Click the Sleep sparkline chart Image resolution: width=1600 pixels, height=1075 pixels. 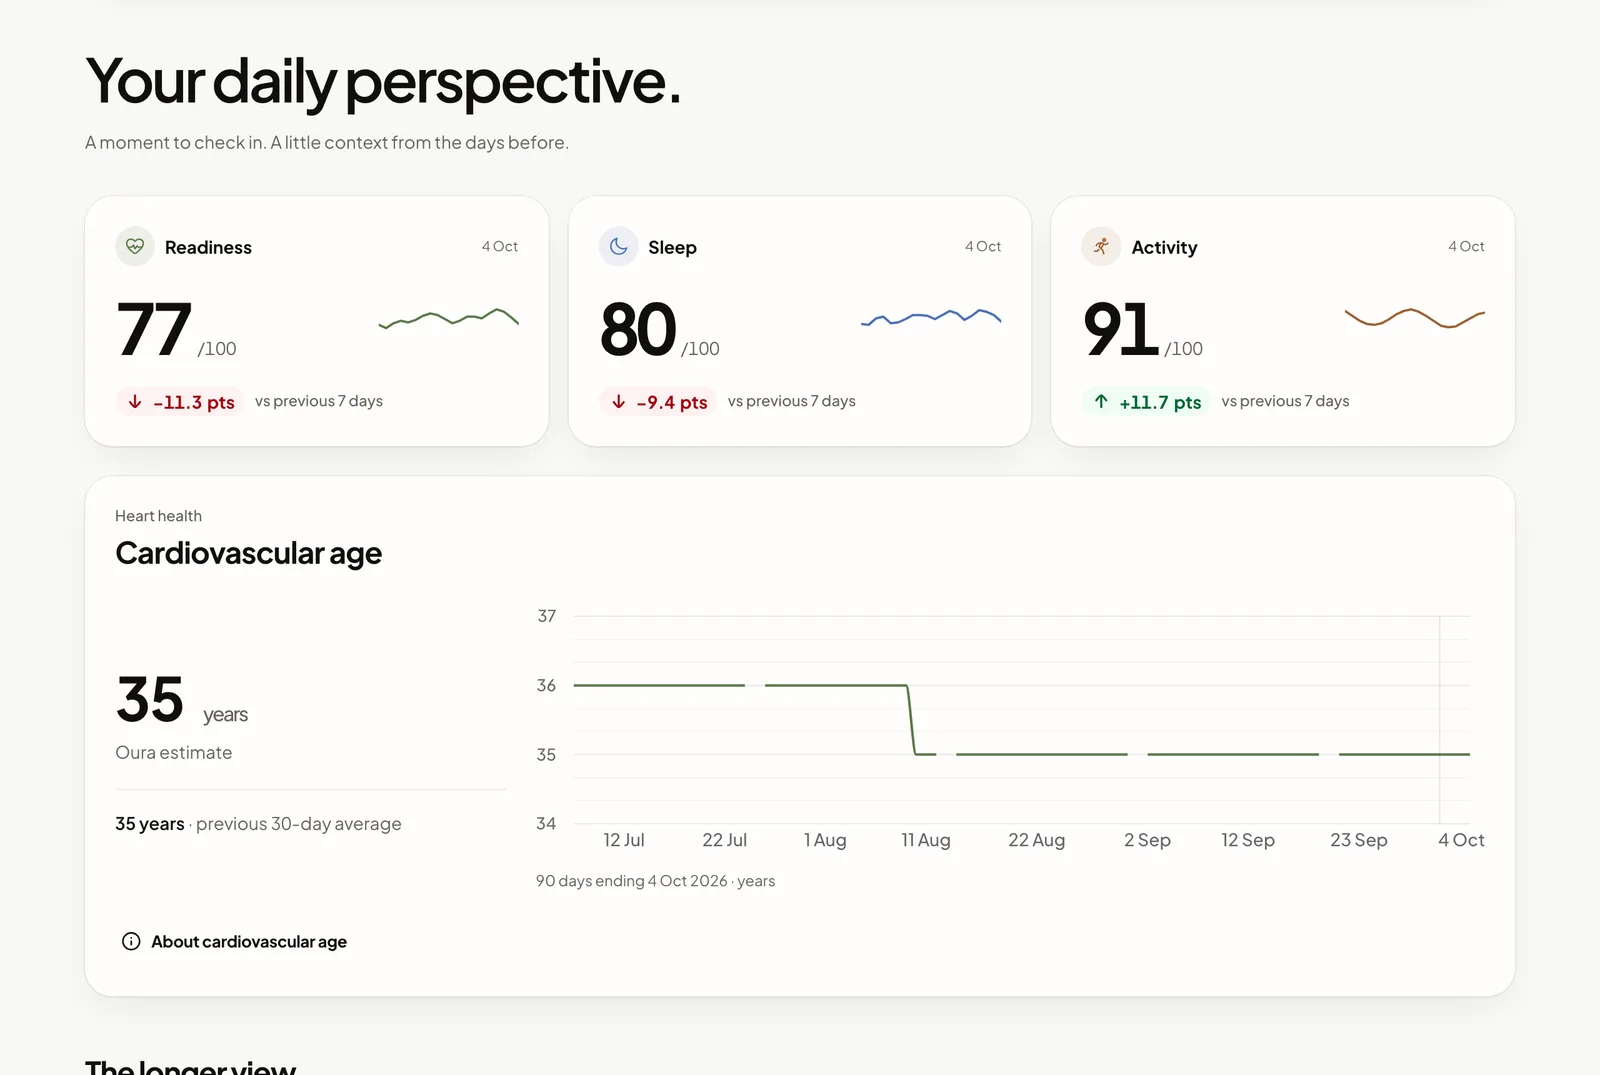click(931, 317)
